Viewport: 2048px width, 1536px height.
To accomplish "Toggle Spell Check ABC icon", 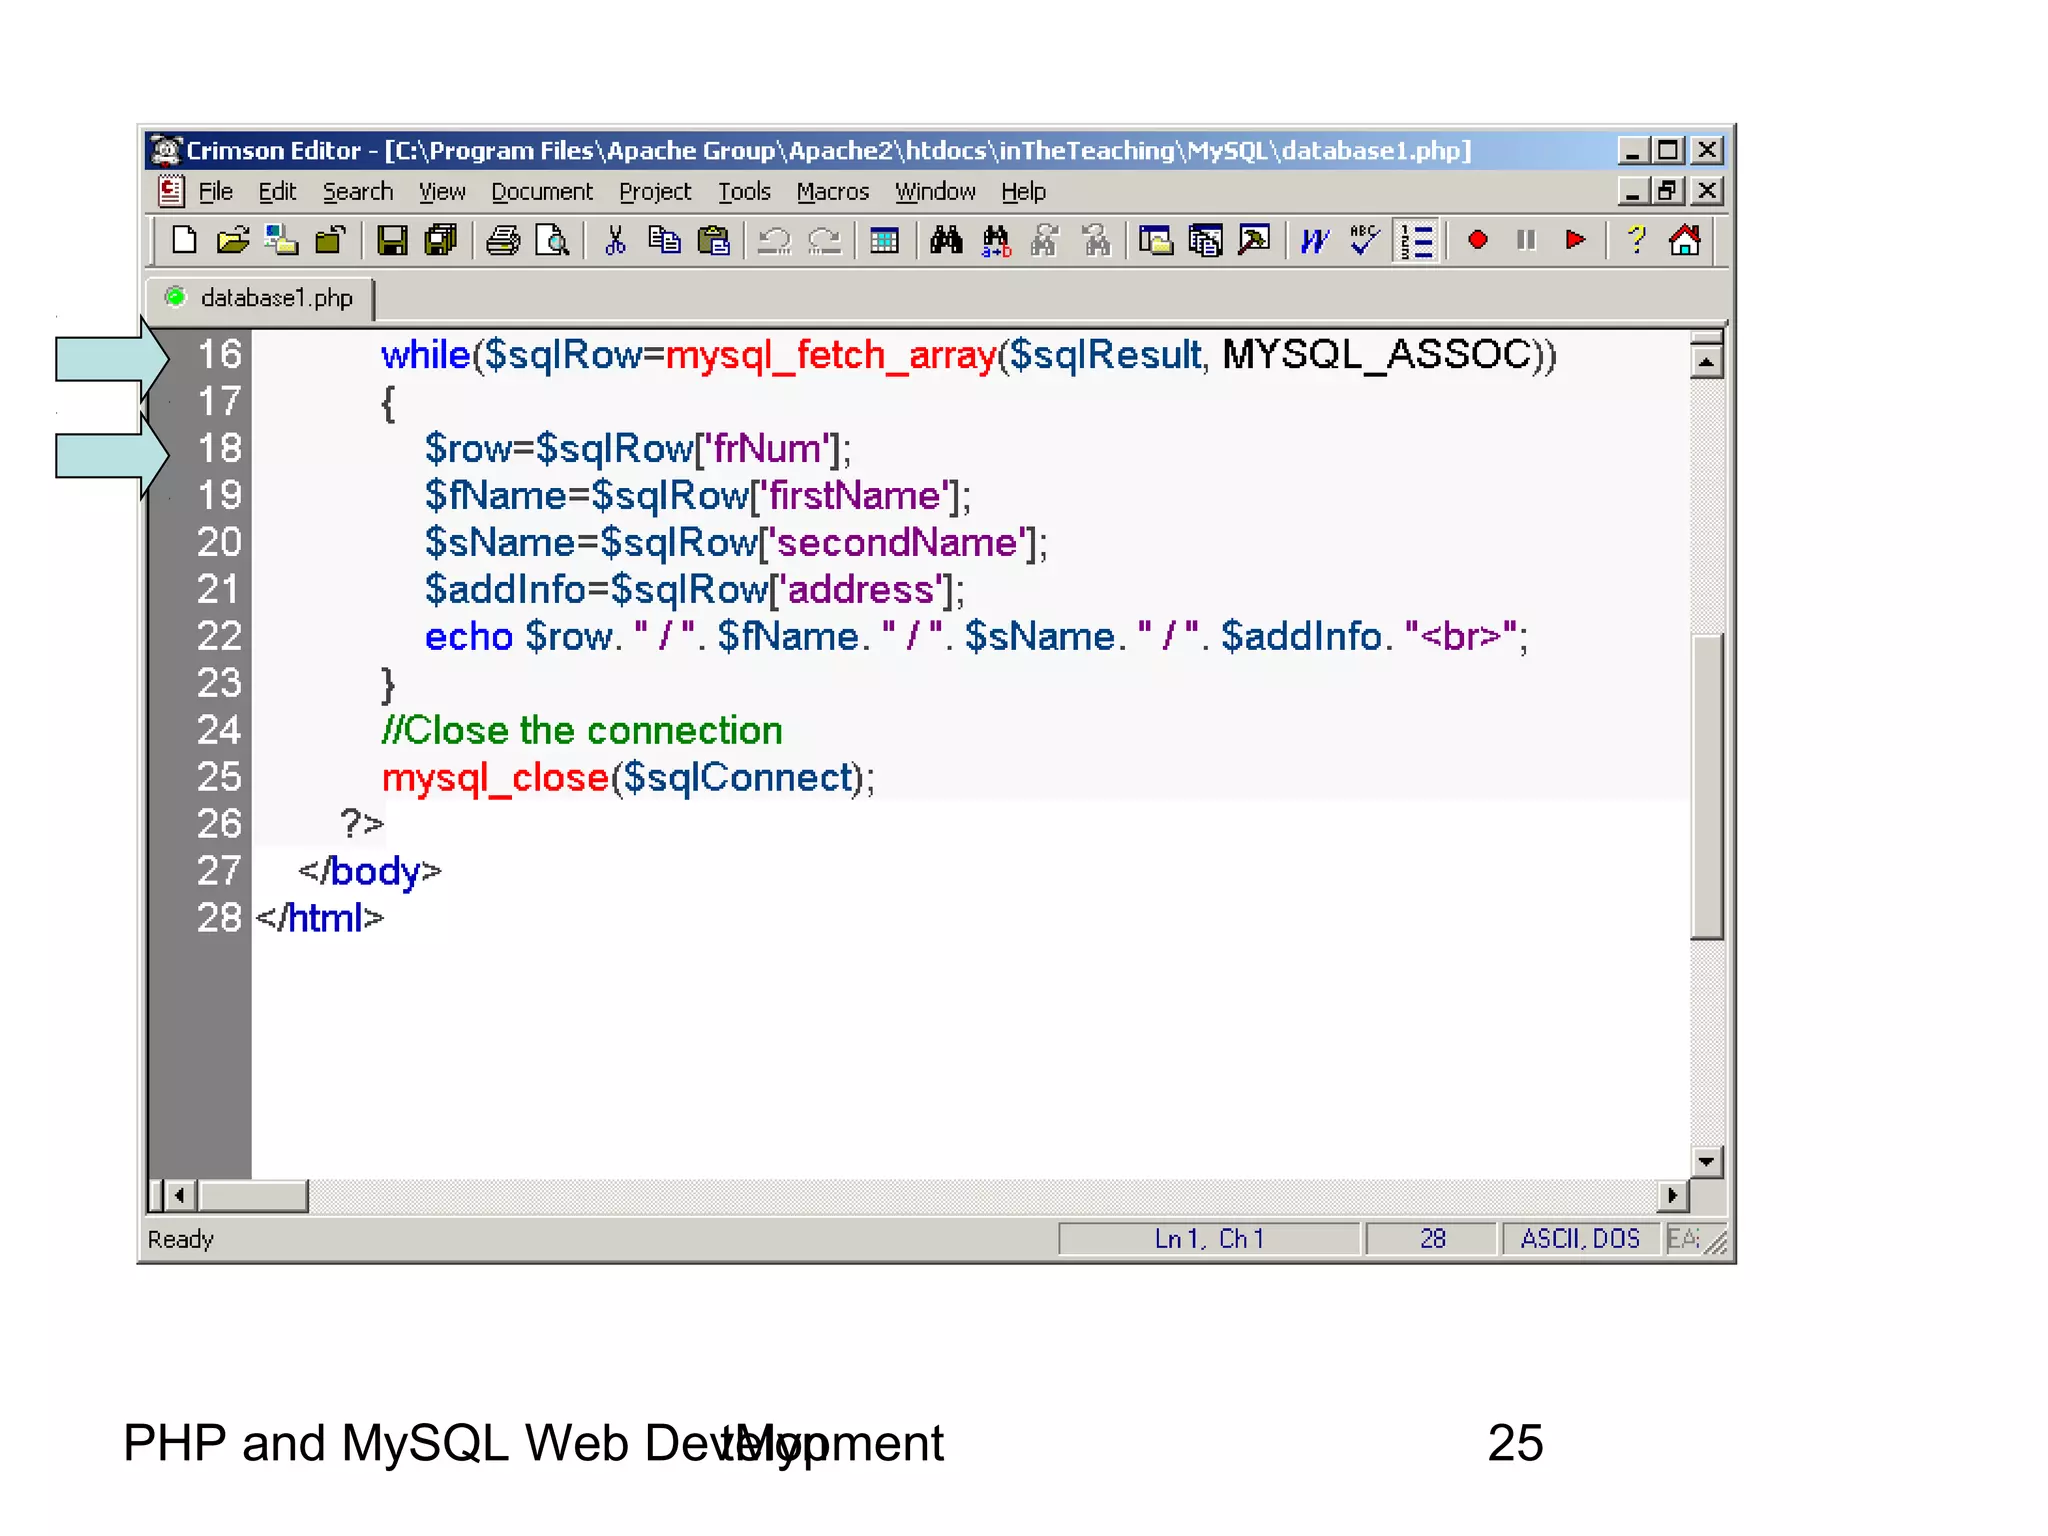I will (x=1364, y=241).
